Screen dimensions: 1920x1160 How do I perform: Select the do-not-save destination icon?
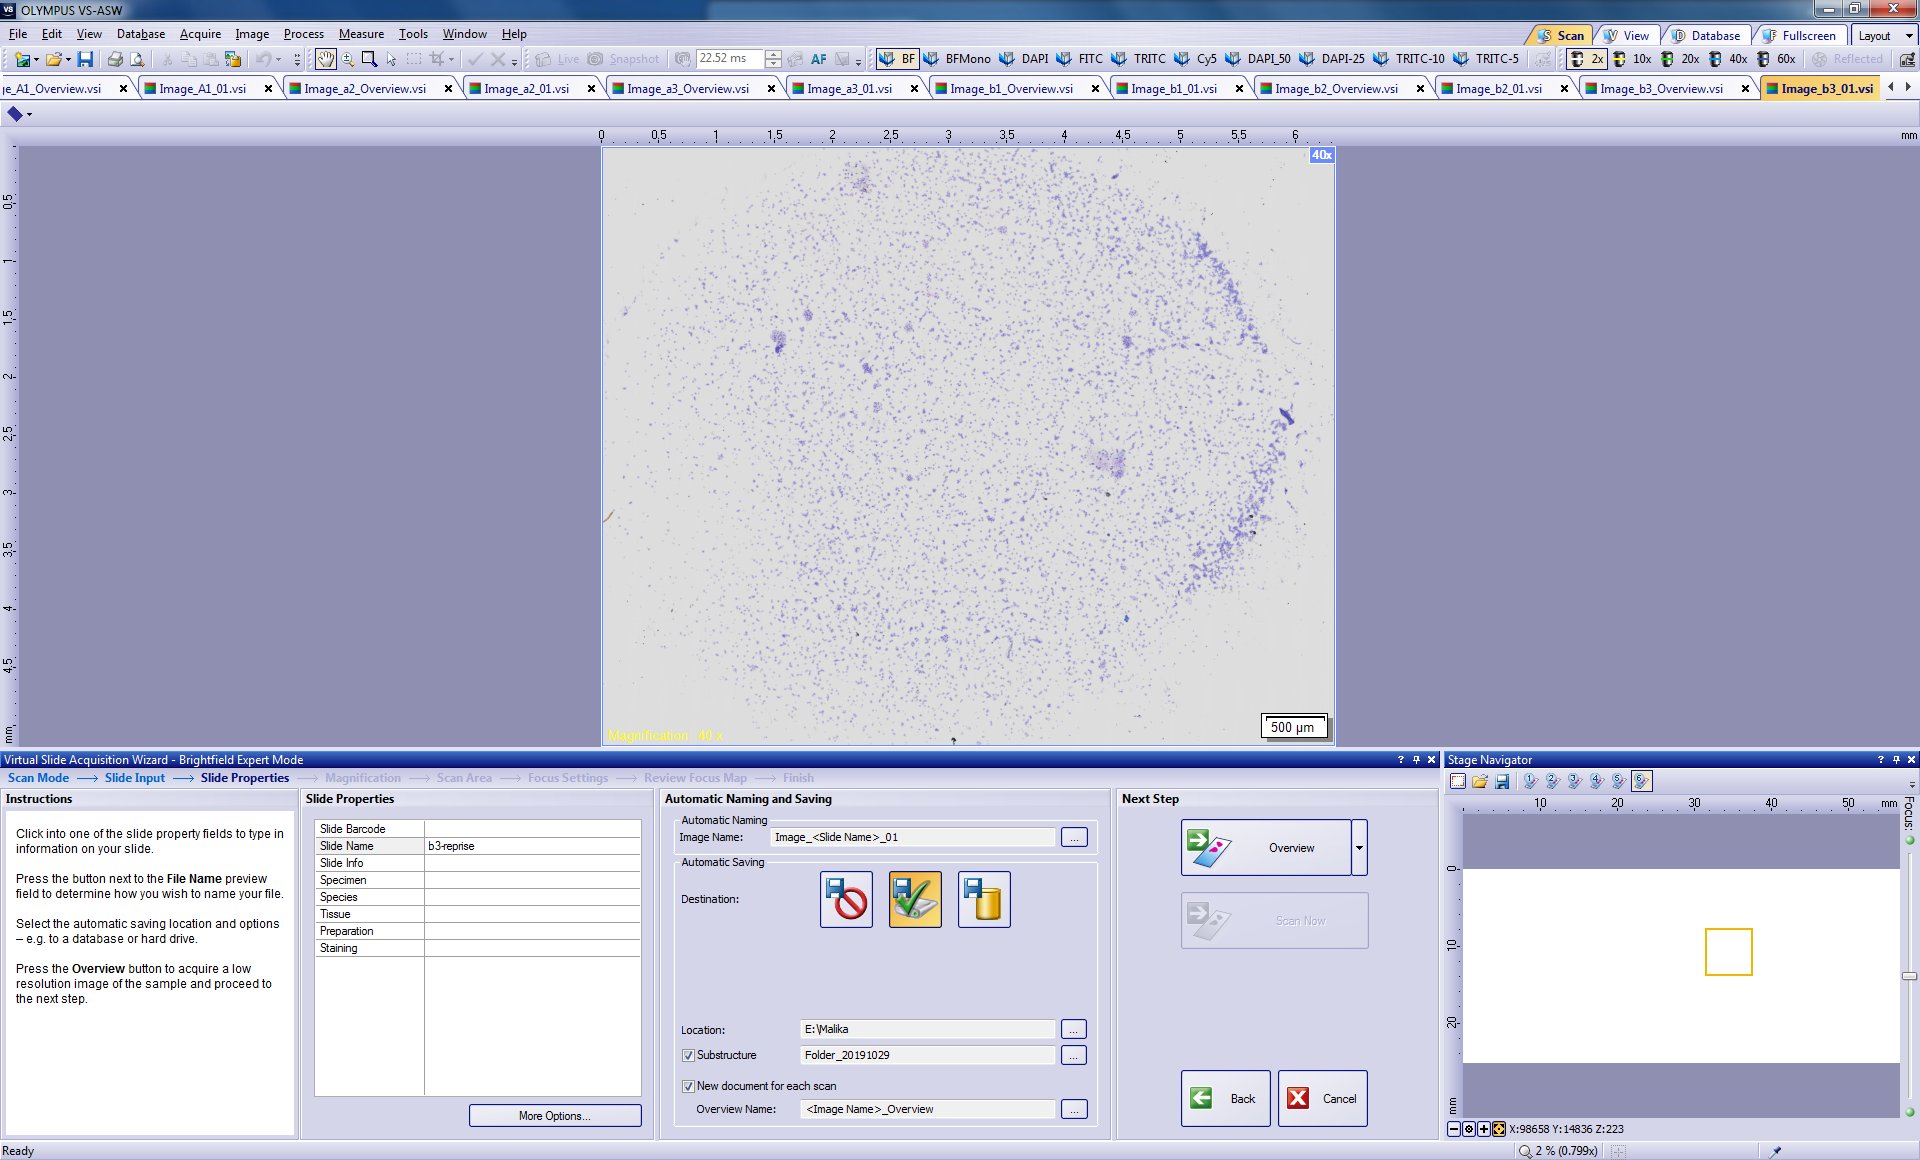click(846, 899)
